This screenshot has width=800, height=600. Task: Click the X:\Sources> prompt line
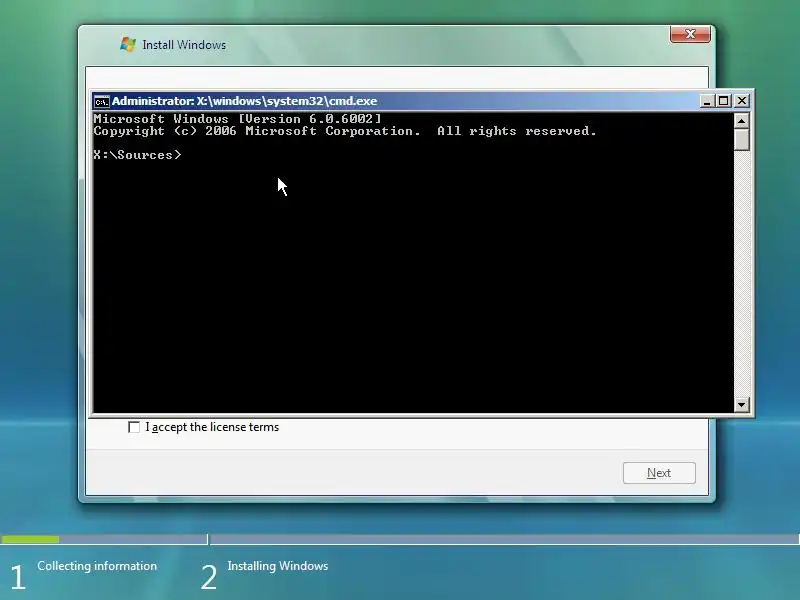click(137, 155)
